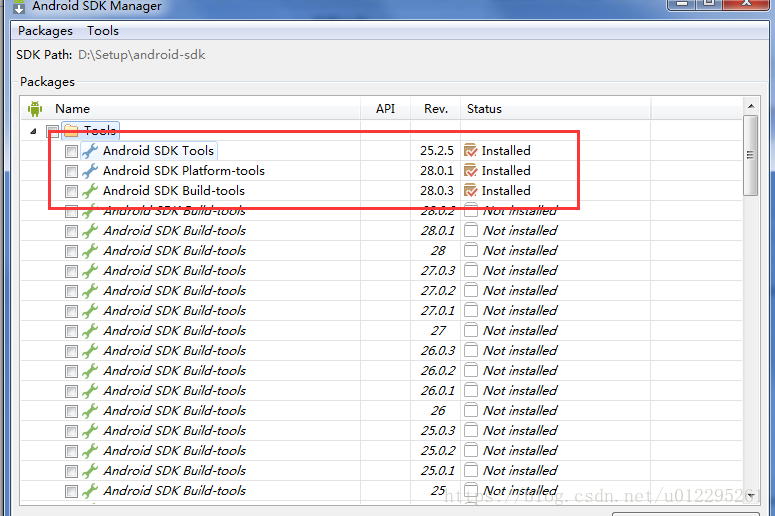Select revision cell 26.0.2
This screenshot has width=775, height=516.
tap(437, 371)
